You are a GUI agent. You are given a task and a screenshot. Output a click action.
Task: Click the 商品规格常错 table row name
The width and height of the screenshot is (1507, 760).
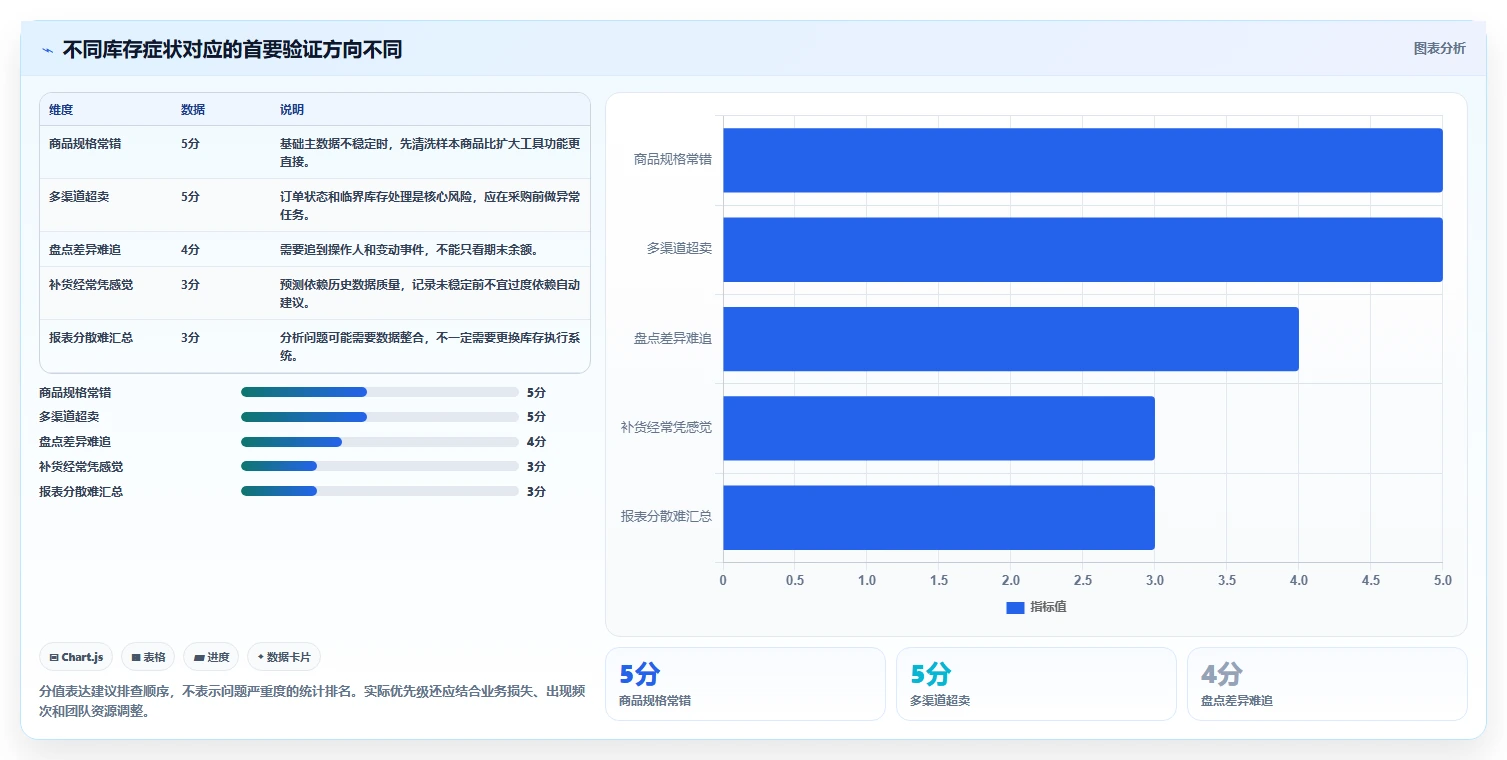[x=85, y=144]
